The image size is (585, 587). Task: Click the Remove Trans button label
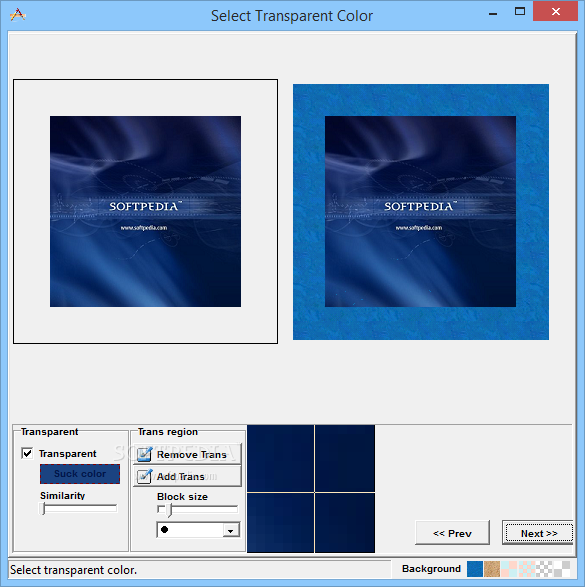[192, 454]
